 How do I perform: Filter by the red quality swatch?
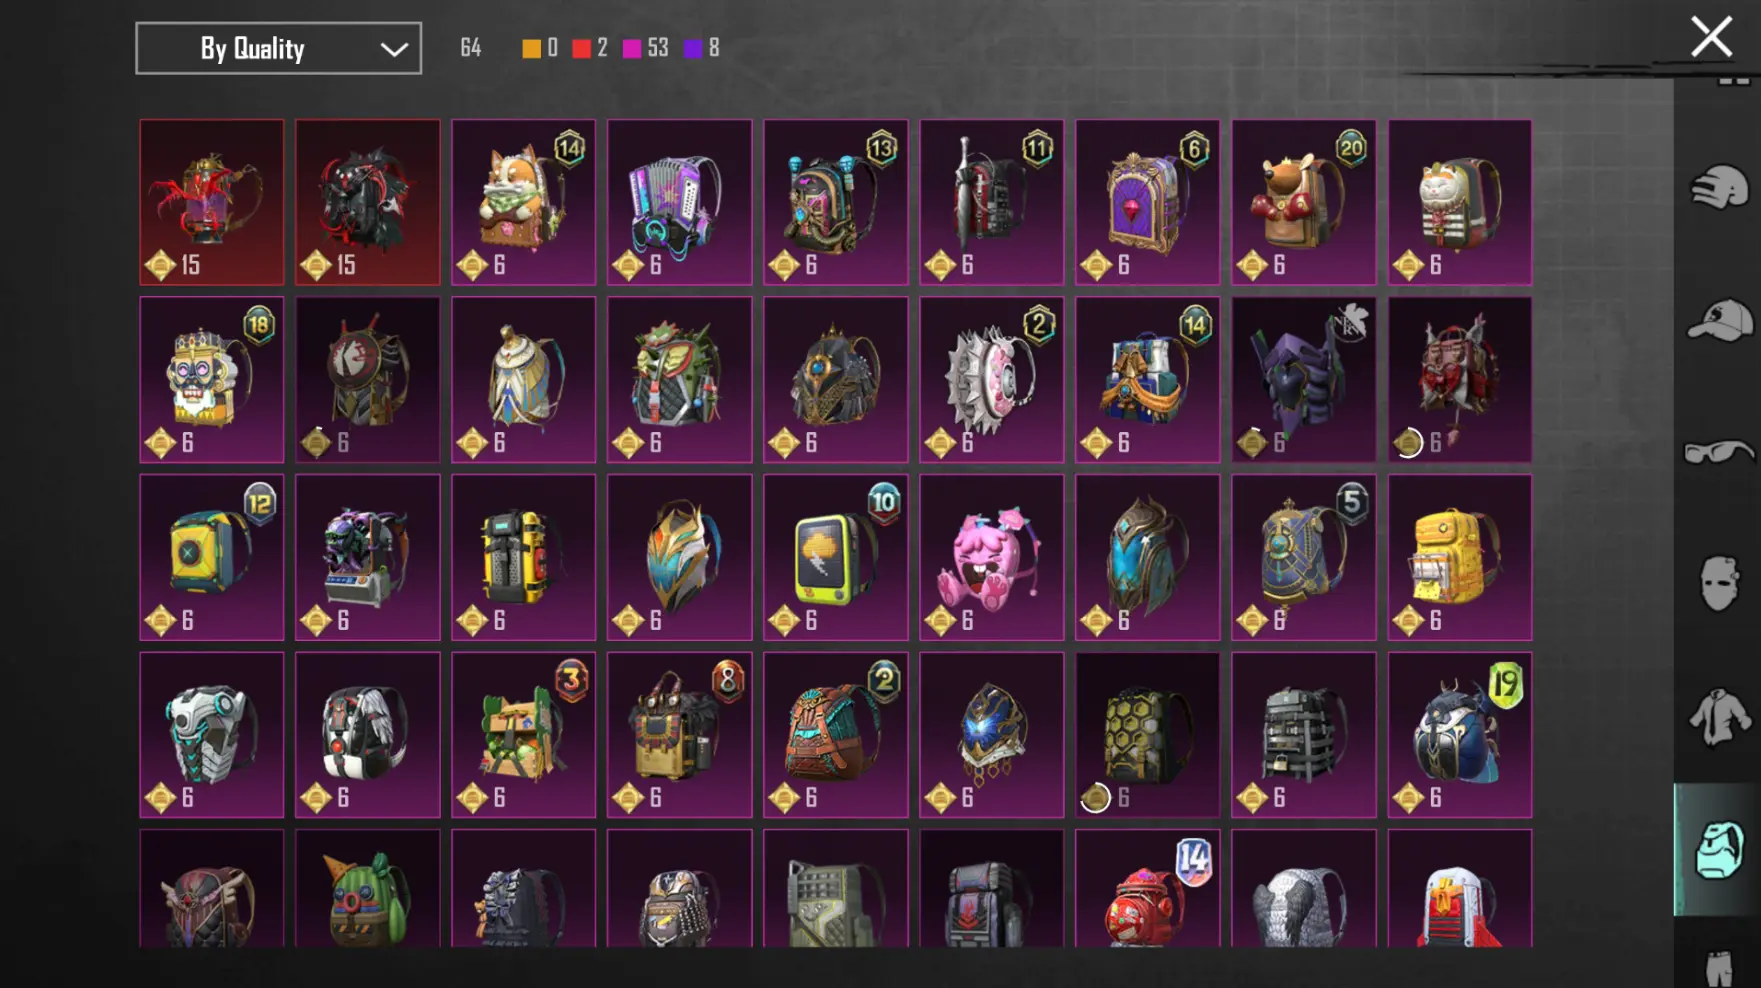[581, 48]
